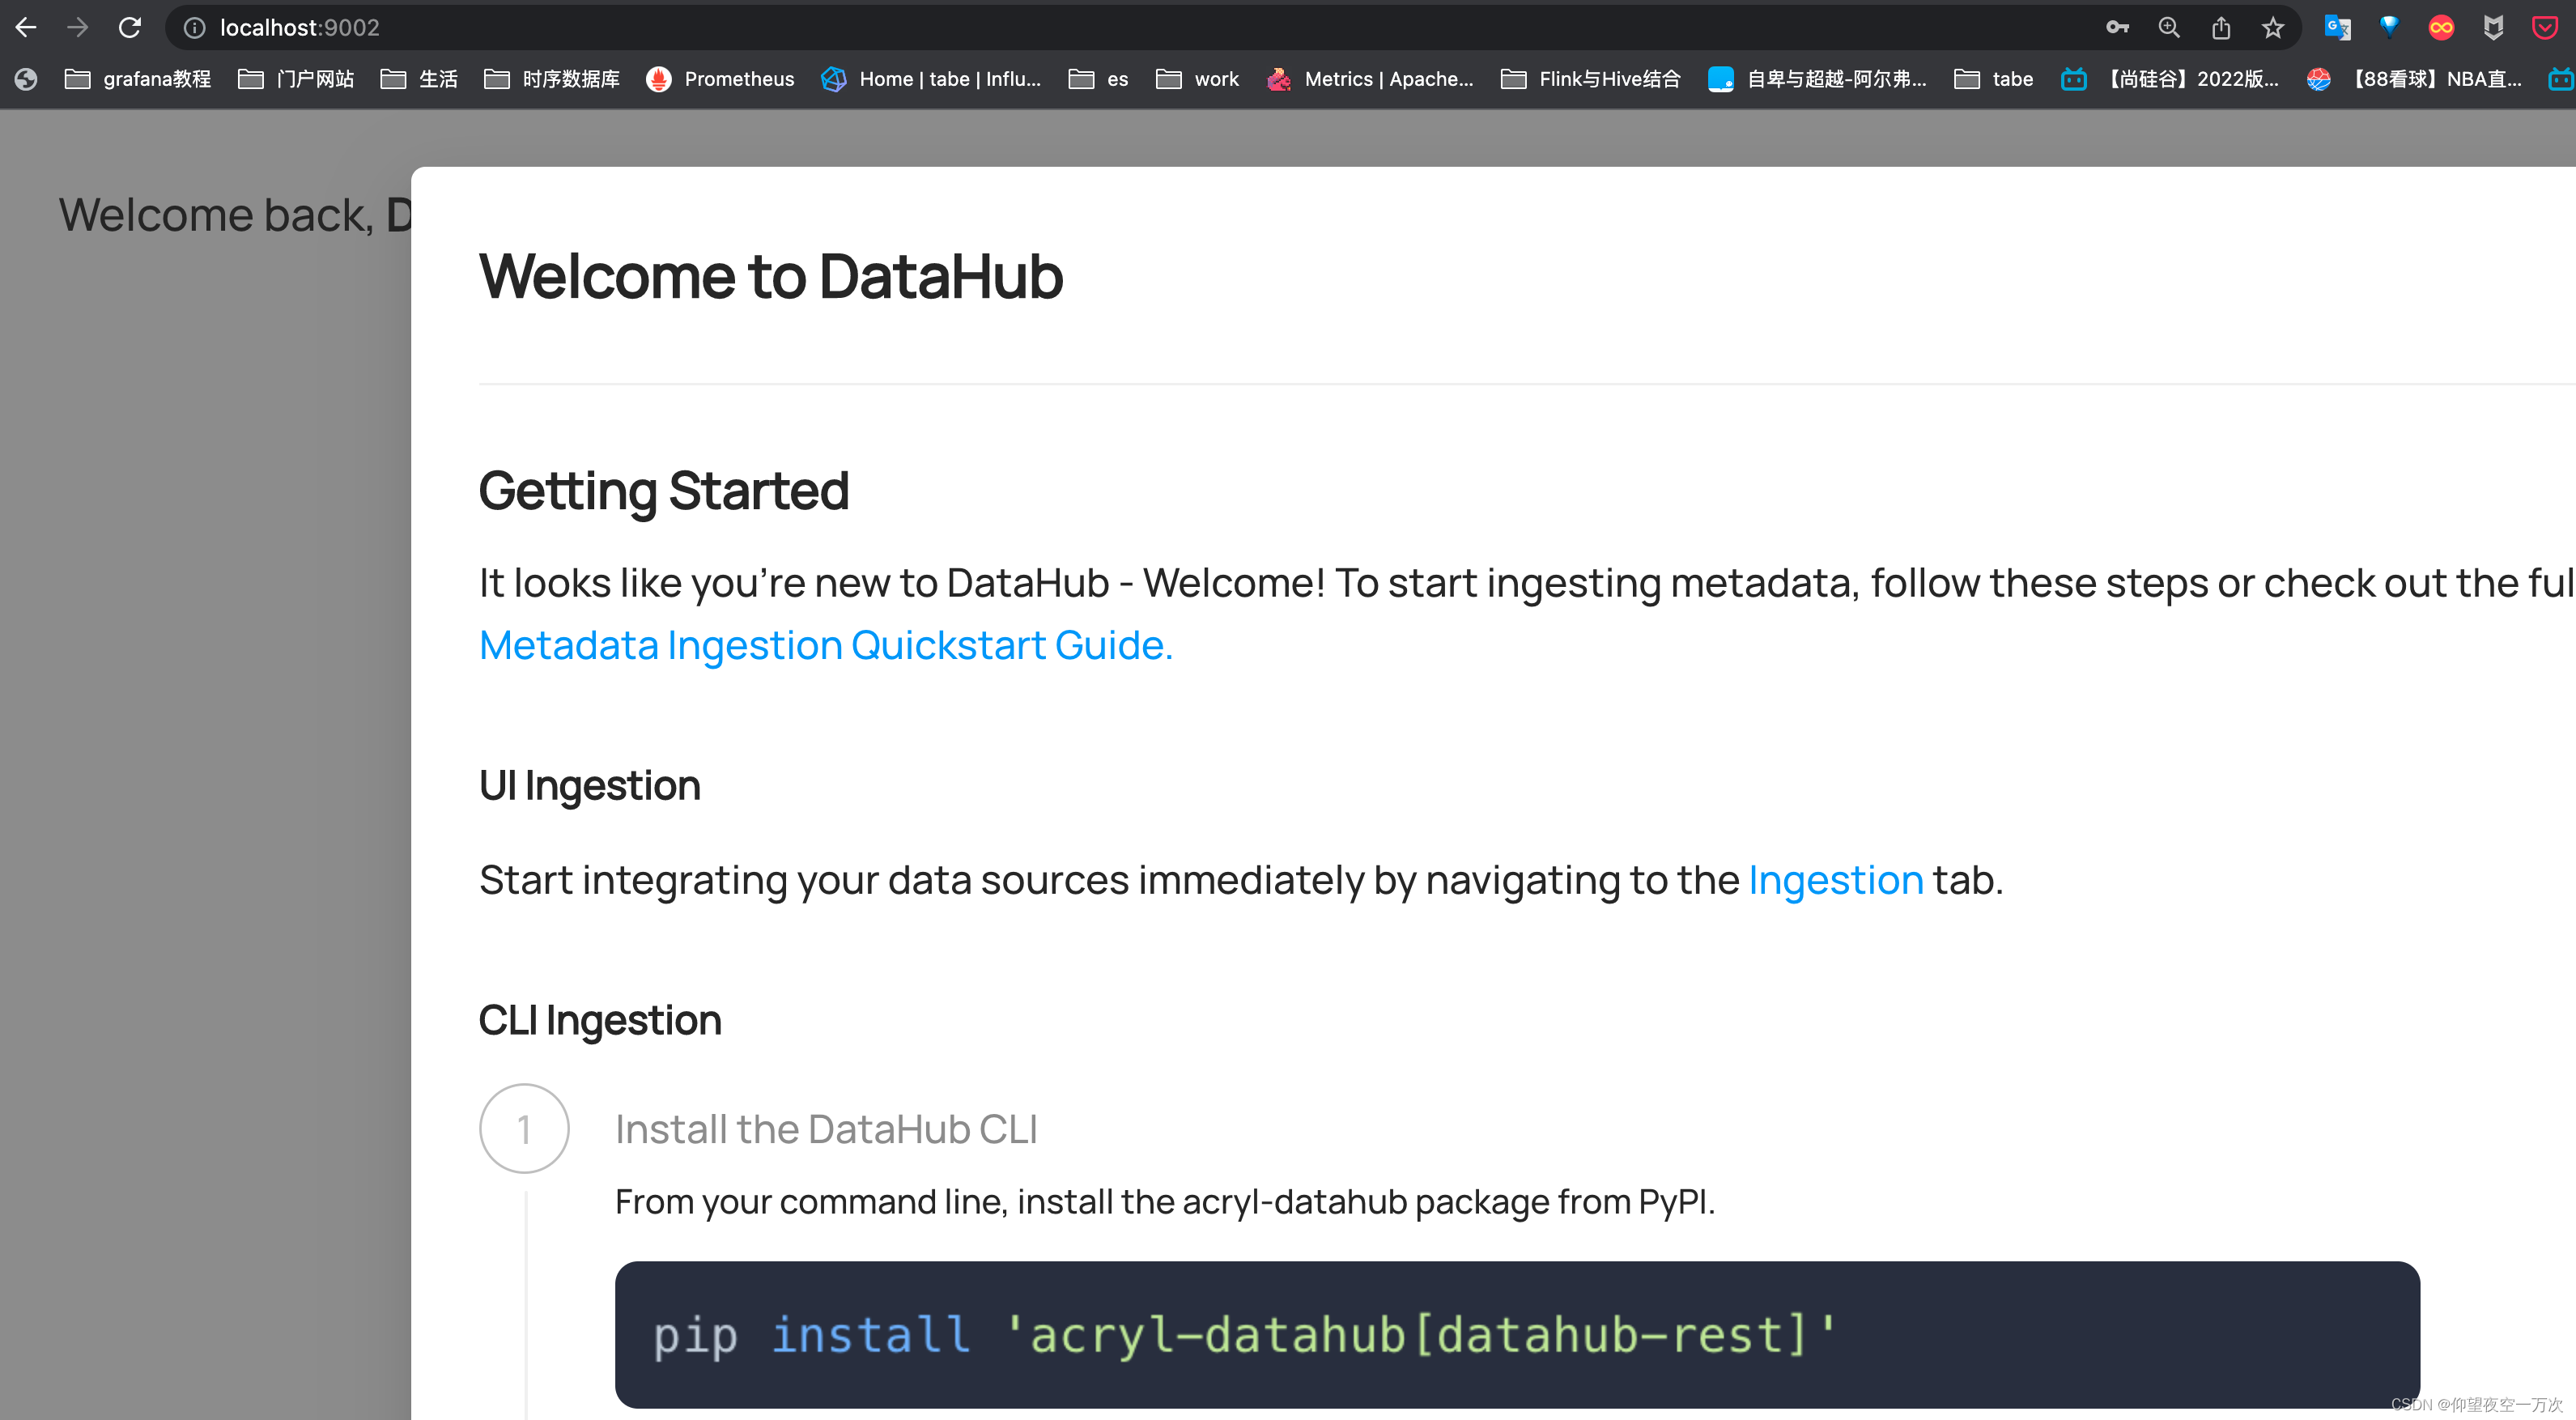
Task: Click the Ingestion link in the text
Action: [1835, 880]
